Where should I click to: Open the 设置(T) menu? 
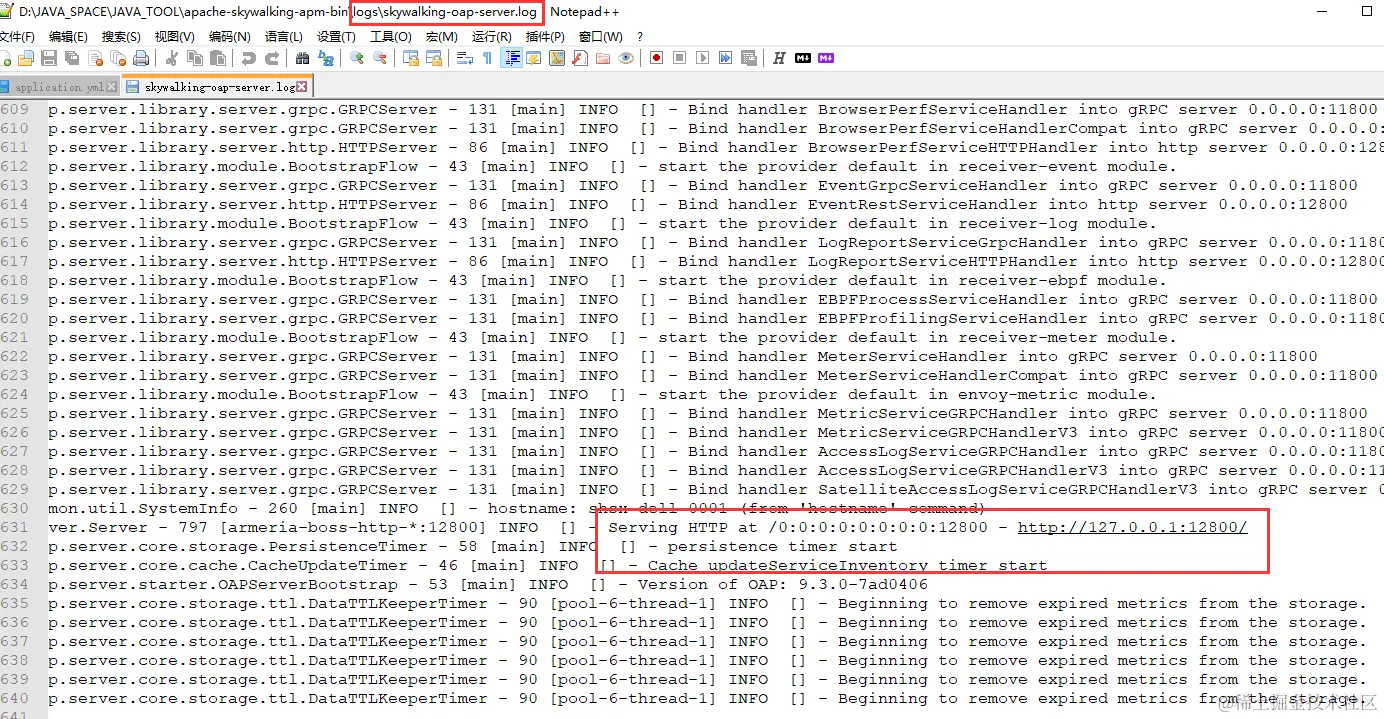(336, 37)
